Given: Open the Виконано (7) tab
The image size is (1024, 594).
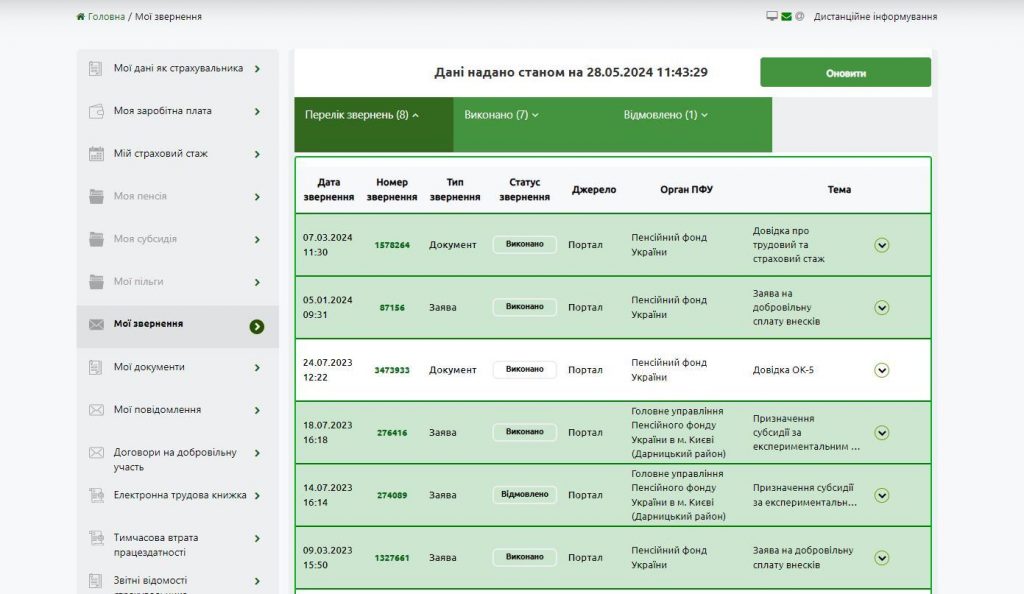Looking at the screenshot, I should 501,115.
